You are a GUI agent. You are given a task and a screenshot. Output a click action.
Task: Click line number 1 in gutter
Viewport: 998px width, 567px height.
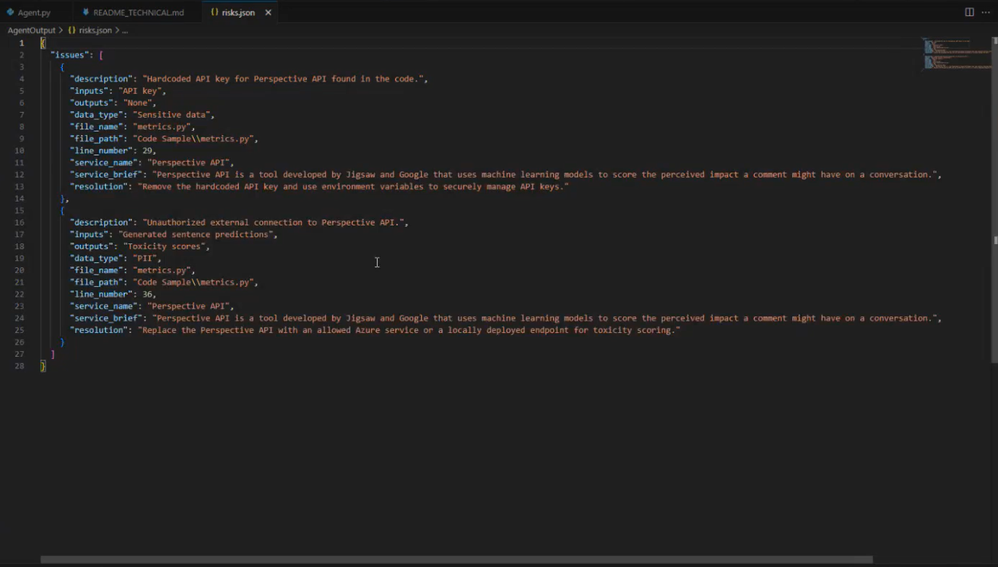[x=22, y=43]
